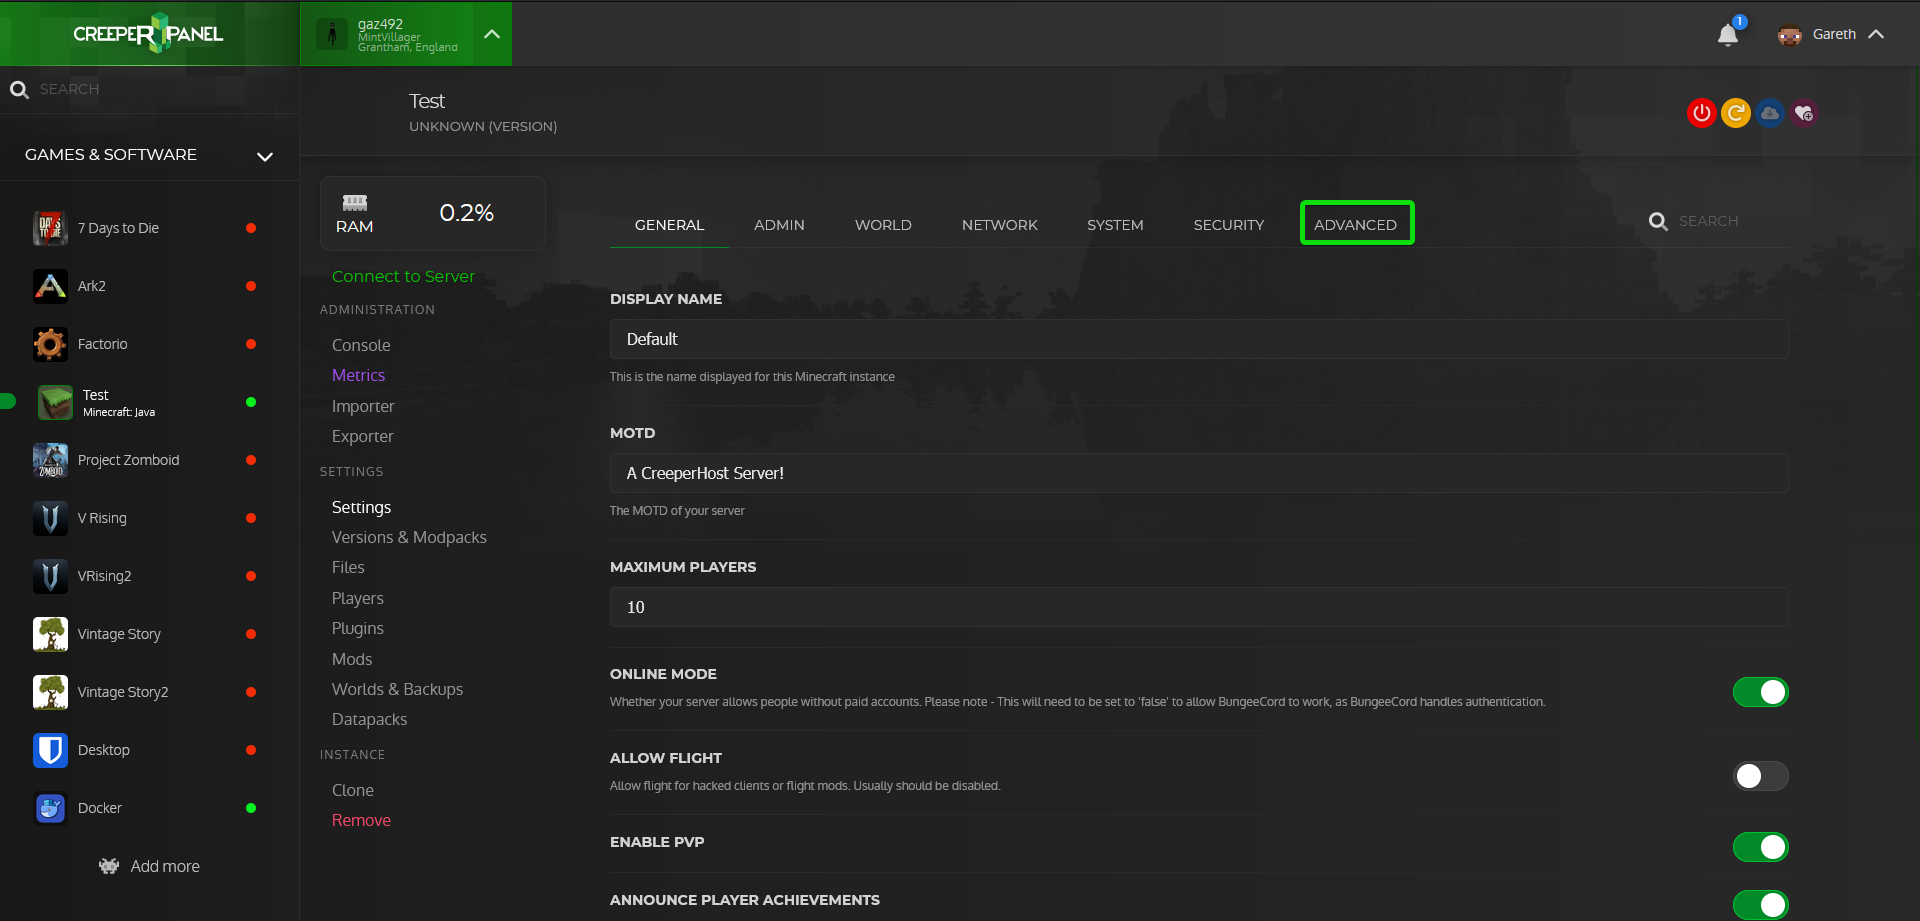Click the Display Name input field

(1199, 339)
